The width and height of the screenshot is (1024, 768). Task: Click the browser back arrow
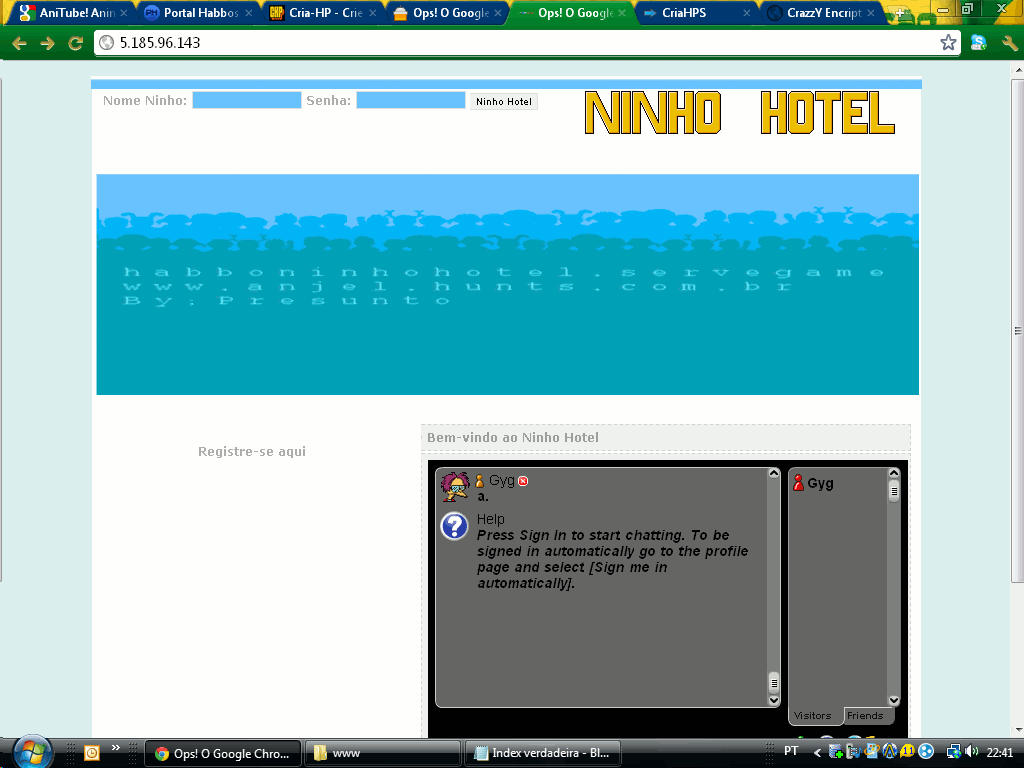19,43
